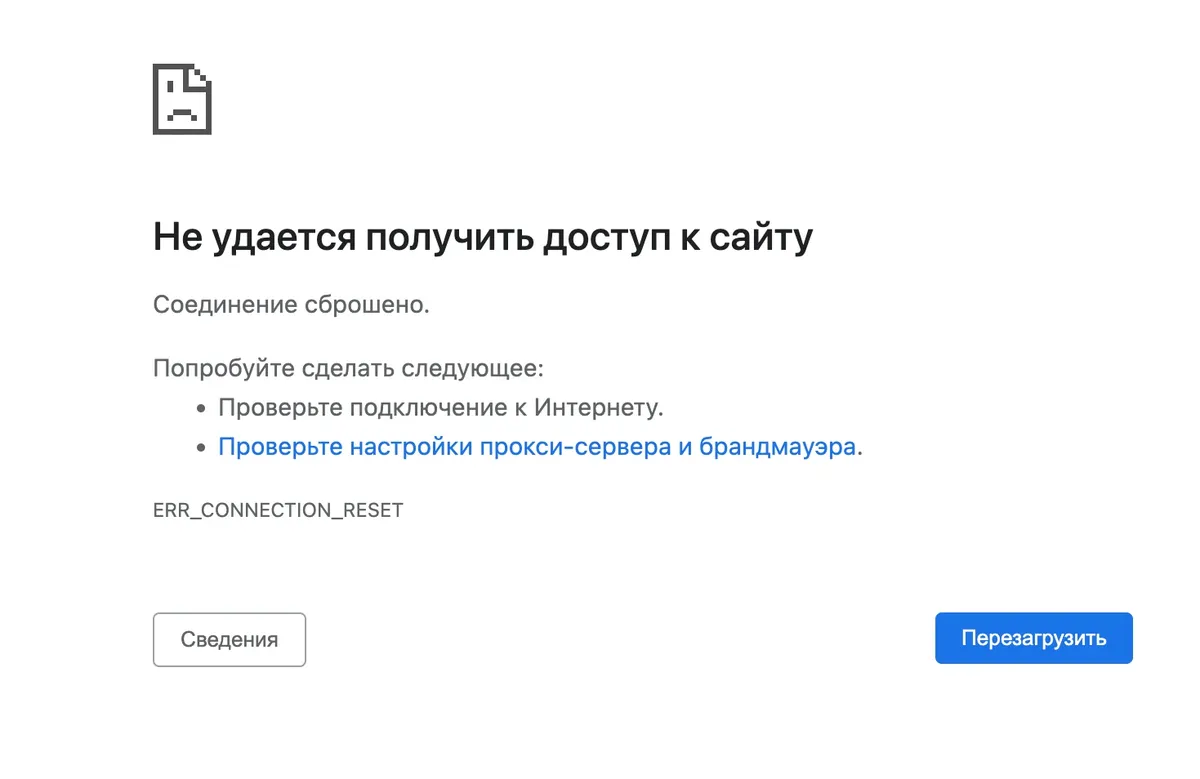
Task: Open details with the Сведения button
Action: (229, 640)
